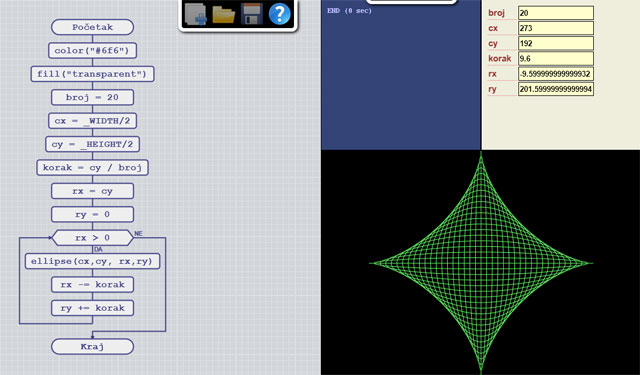Screen dimensions: 640x375
Task: Click the rx > 0 condition block
Action: [x=93, y=238]
